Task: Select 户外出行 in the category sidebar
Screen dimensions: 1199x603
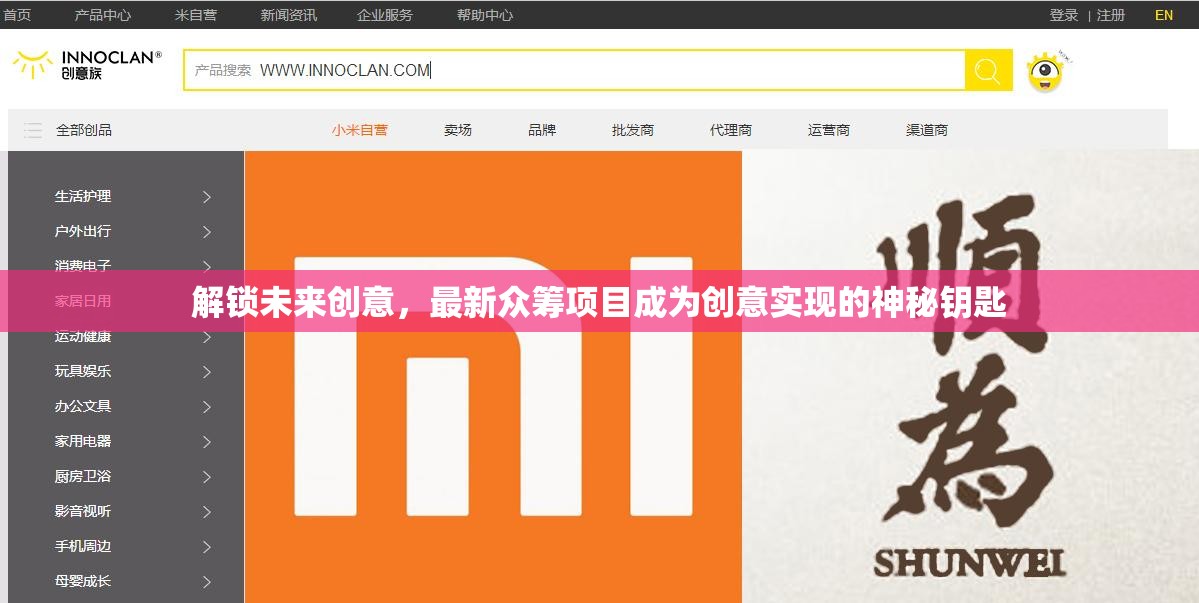Action: 83,231
